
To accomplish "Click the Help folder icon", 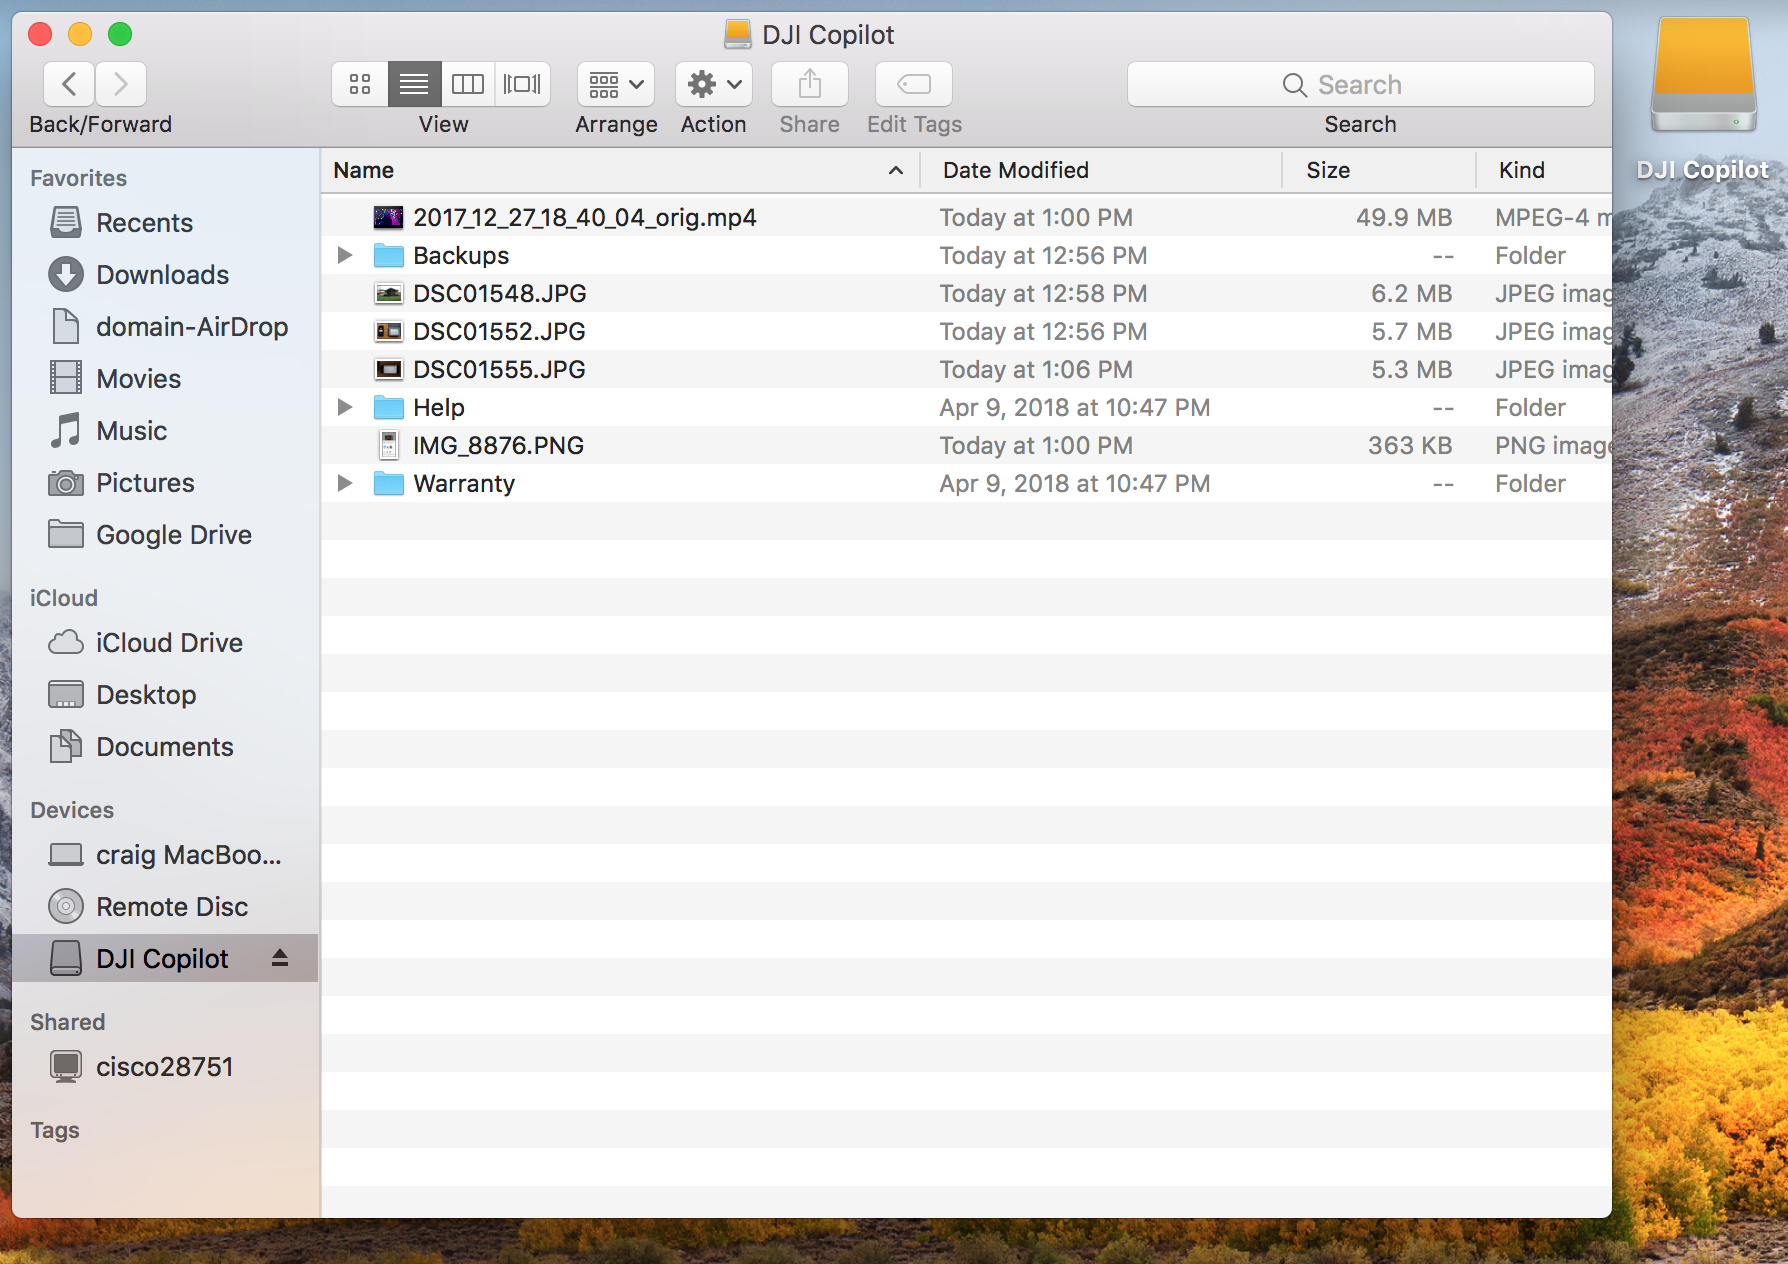I will (x=388, y=407).
